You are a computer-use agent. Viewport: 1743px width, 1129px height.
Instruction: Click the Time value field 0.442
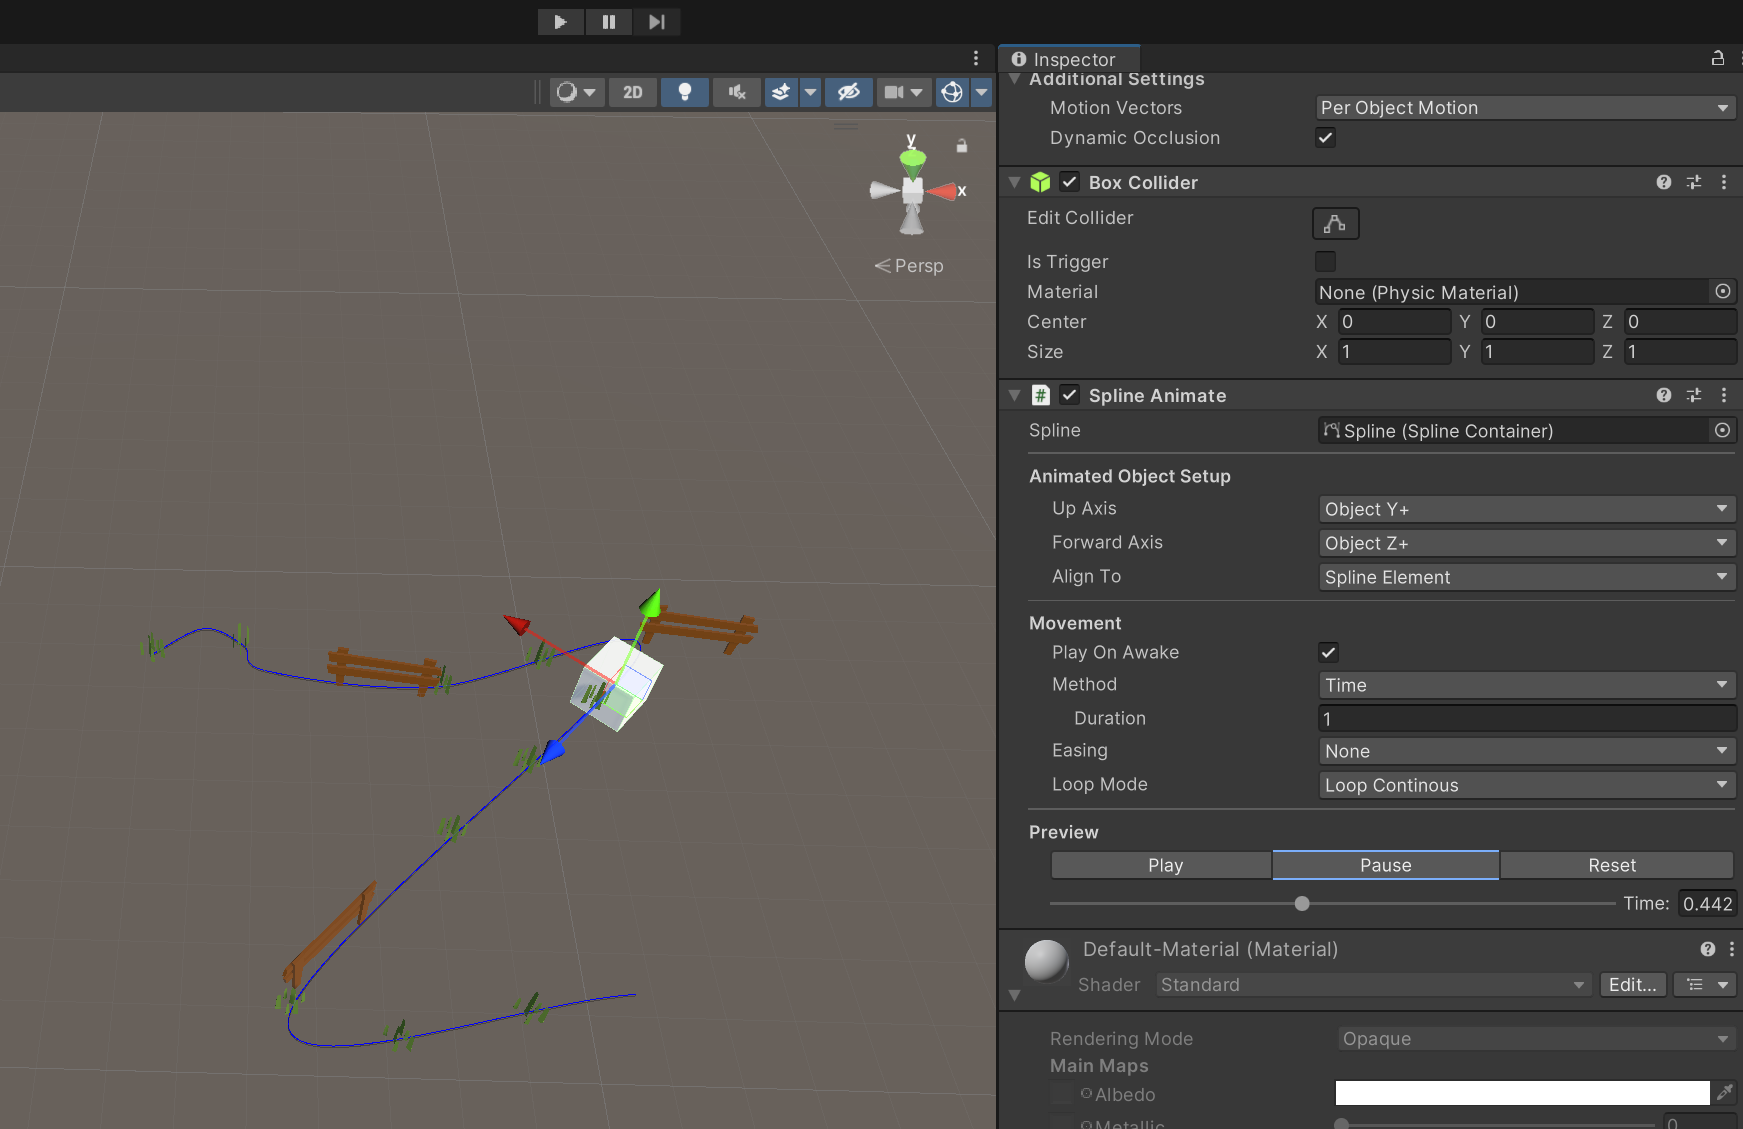pyautogui.click(x=1707, y=904)
